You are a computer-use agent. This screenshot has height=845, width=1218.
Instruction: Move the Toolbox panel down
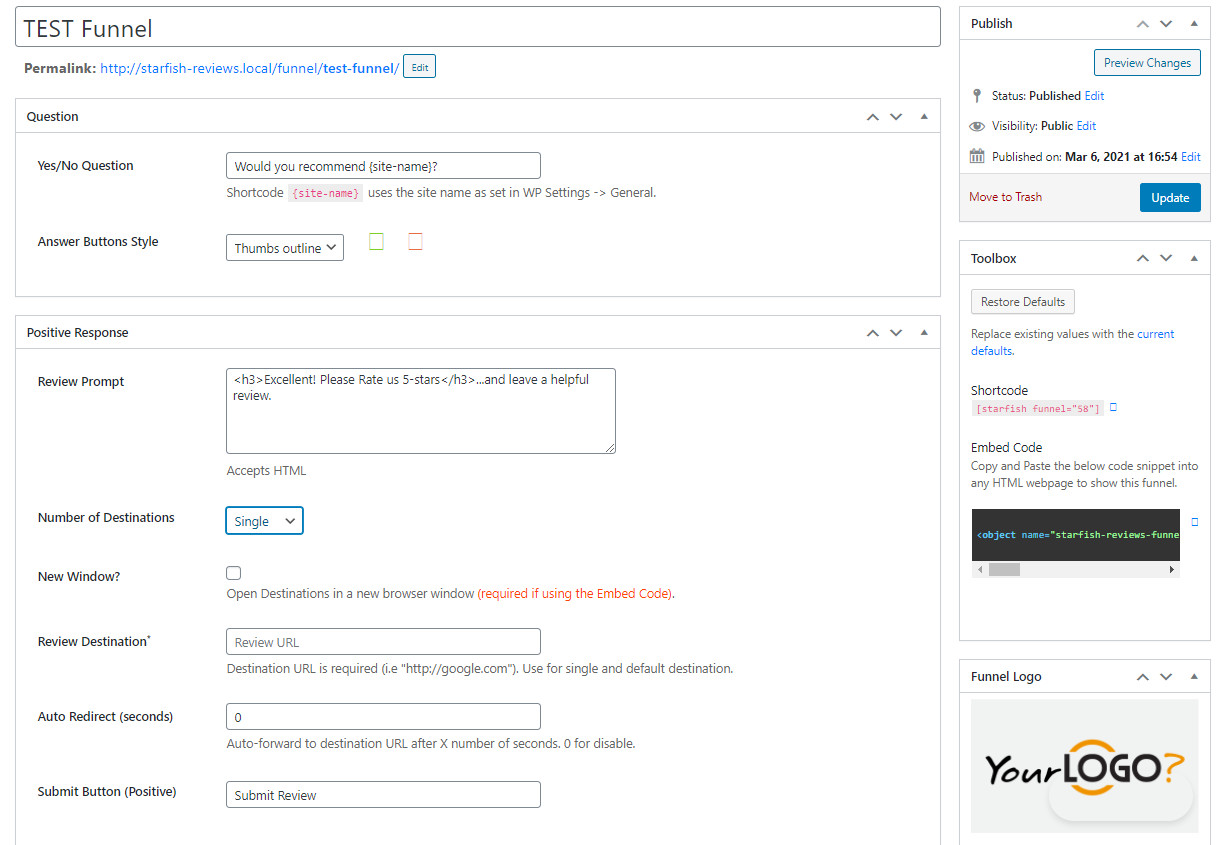[x=1166, y=258]
